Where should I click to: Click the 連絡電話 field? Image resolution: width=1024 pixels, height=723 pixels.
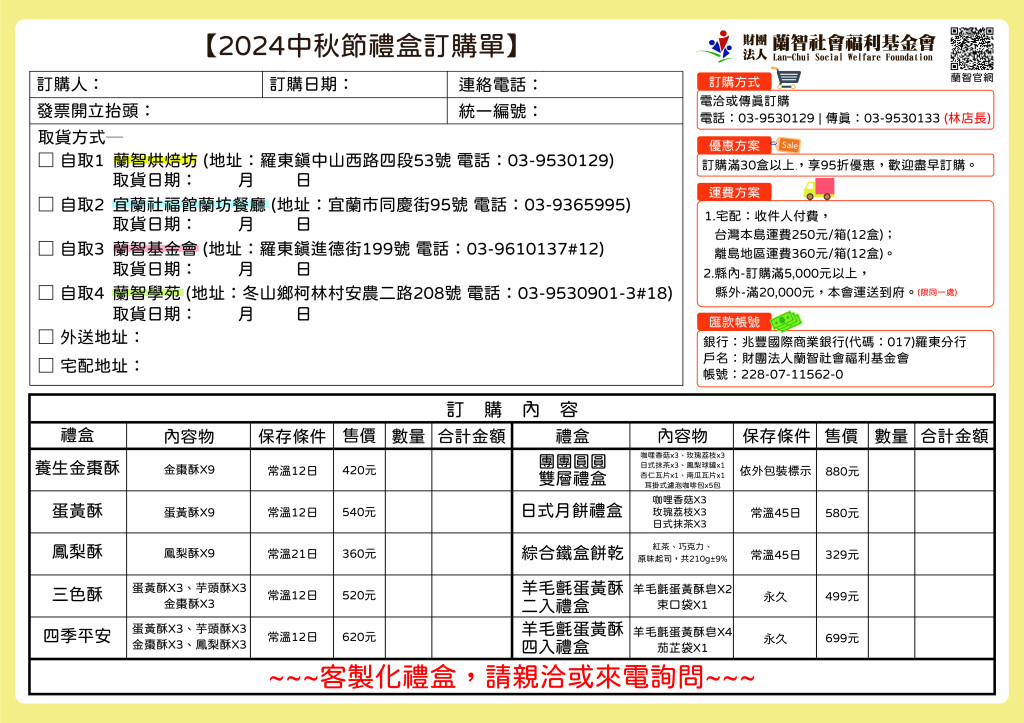(x=565, y=84)
